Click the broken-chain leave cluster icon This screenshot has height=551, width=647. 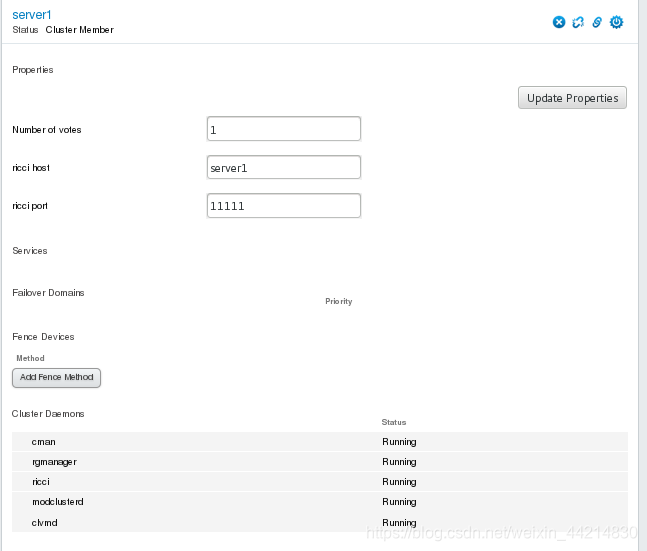click(578, 22)
